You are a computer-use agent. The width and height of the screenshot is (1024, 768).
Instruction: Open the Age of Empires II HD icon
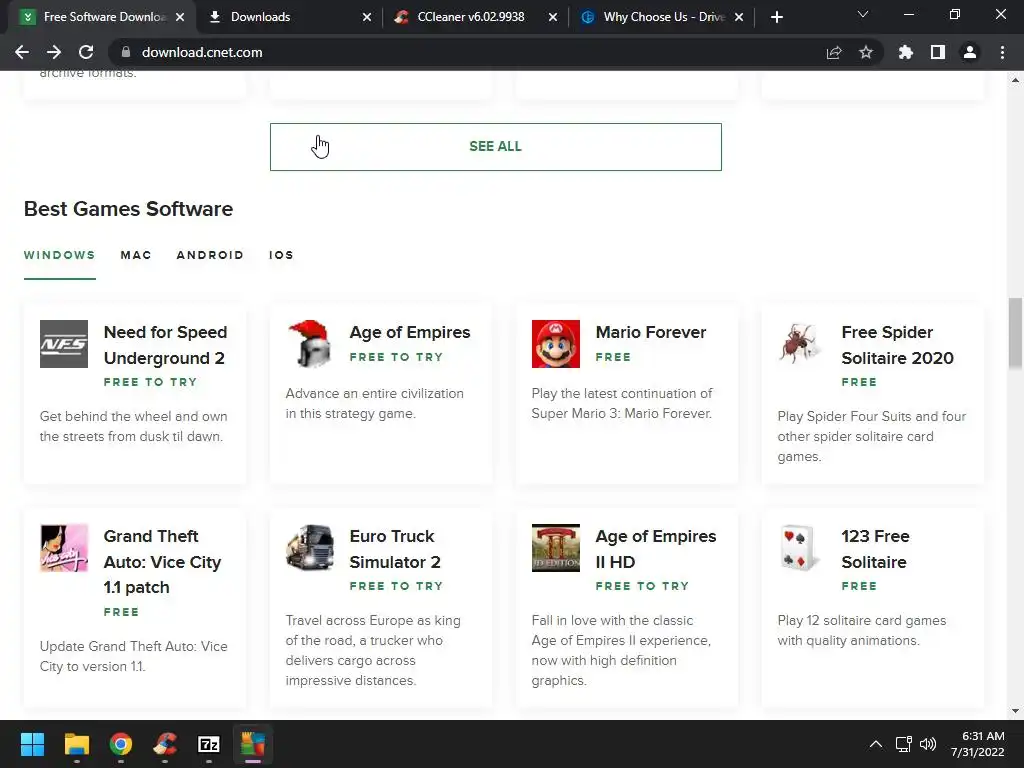click(x=556, y=548)
